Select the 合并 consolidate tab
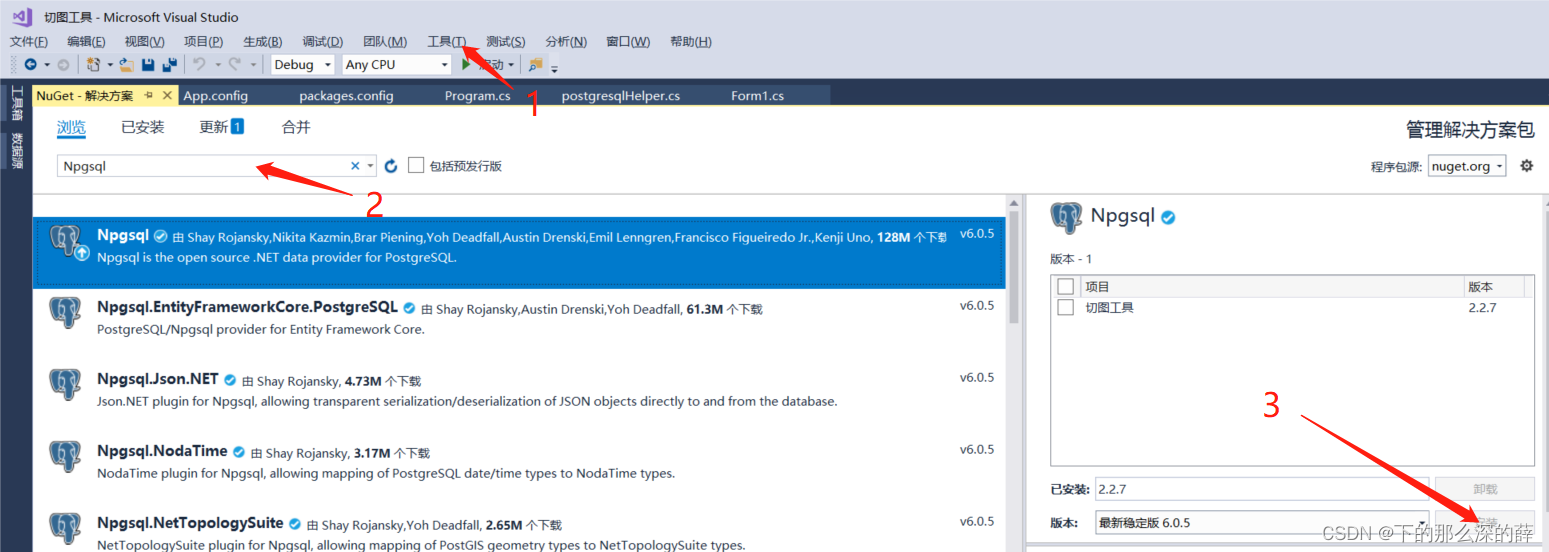This screenshot has width=1549, height=552. pyautogui.click(x=296, y=127)
